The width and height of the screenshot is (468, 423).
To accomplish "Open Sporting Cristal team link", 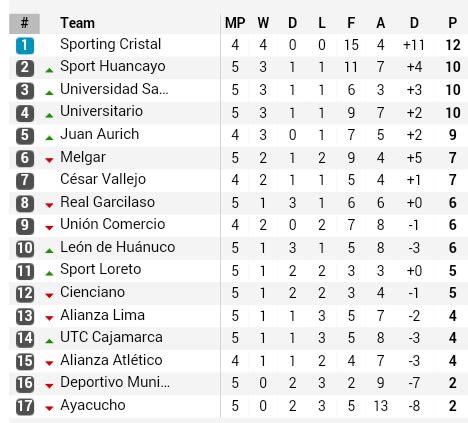I will (110, 44).
